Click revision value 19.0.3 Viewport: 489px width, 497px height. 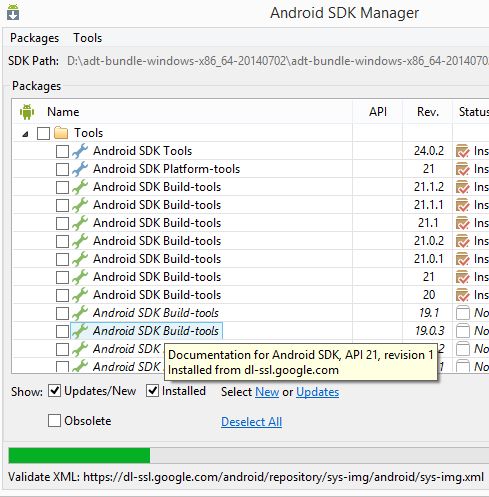click(x=430, y=331)
